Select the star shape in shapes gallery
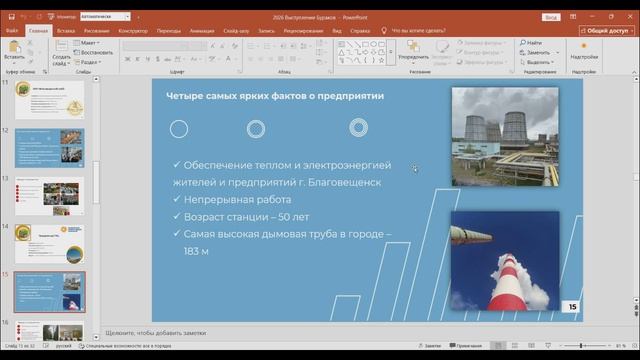Viewport: 640px width, 360px height. click(x=381, y=60)
